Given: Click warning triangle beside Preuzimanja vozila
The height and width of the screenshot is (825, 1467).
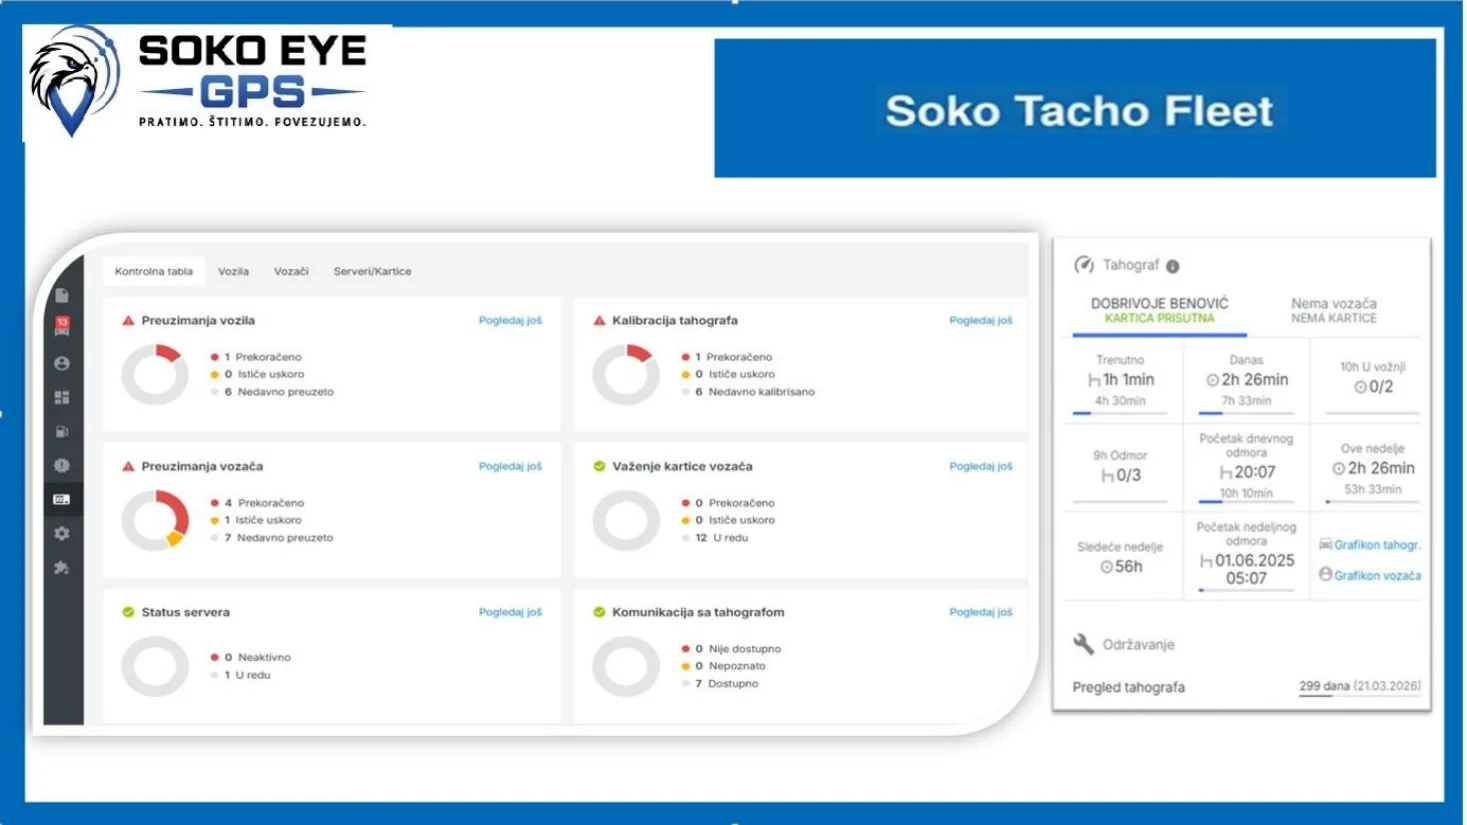Looking at the screenshot, I should coord(128,321).
